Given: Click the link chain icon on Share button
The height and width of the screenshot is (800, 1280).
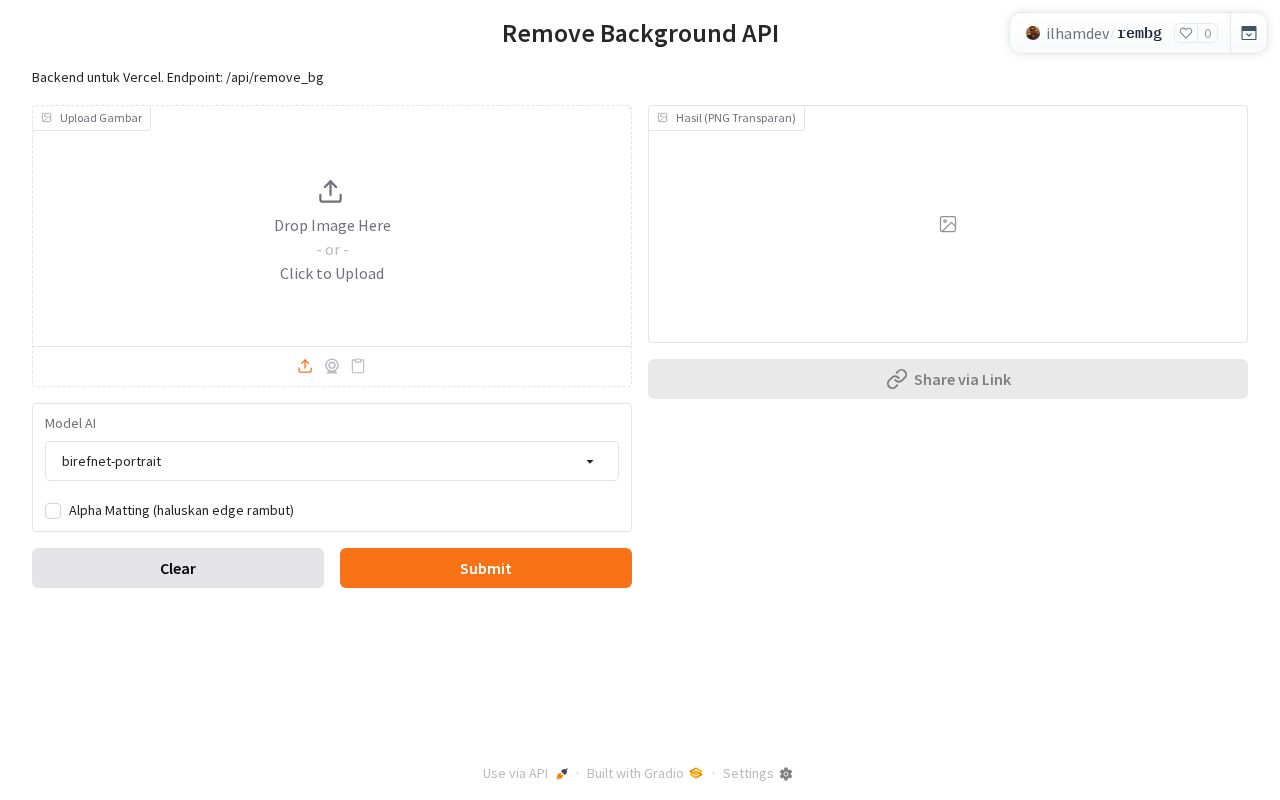Looking at the screenshot, I should (897, 379).
